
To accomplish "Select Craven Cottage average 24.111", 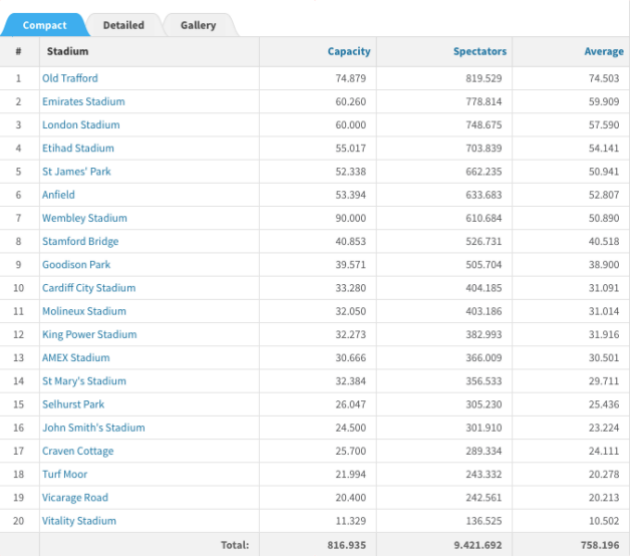I will 604,451.
